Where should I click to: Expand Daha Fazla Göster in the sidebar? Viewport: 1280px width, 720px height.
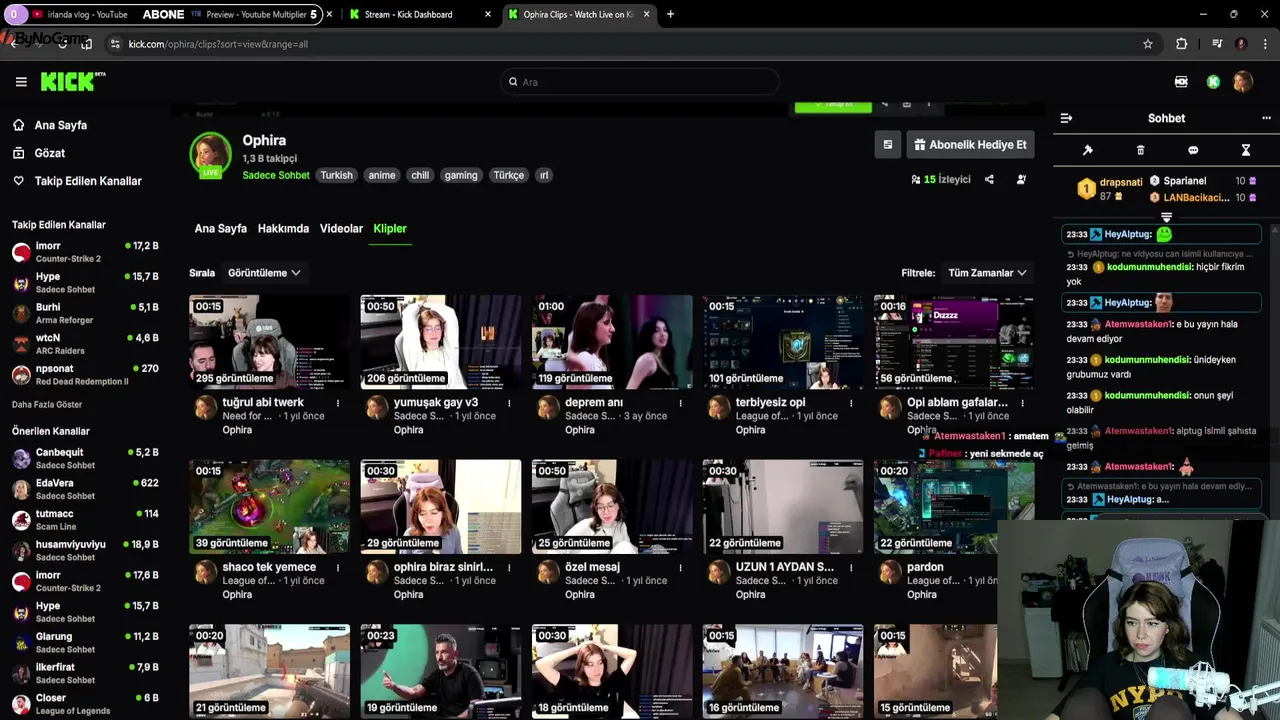point(47,405)
